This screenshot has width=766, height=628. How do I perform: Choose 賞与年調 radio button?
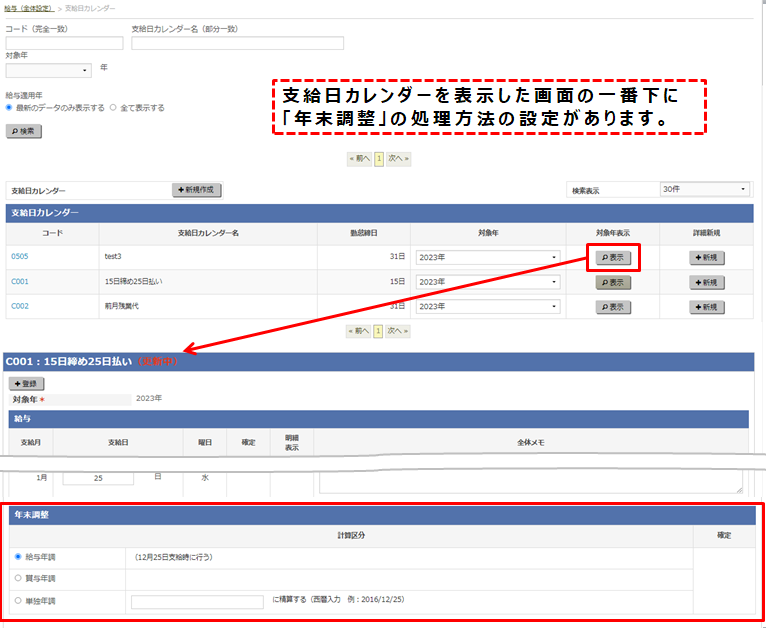[x=18, y=578]
